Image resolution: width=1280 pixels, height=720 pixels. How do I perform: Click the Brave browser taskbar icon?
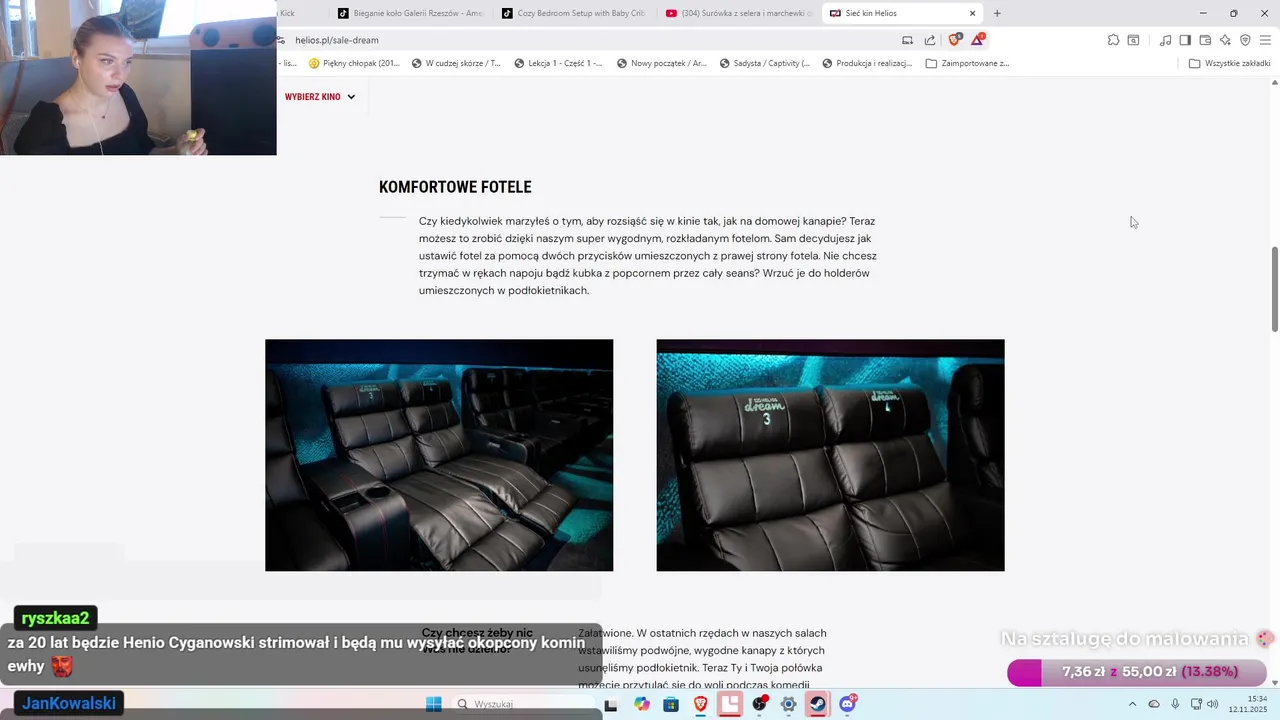click(x=701, y=704)
